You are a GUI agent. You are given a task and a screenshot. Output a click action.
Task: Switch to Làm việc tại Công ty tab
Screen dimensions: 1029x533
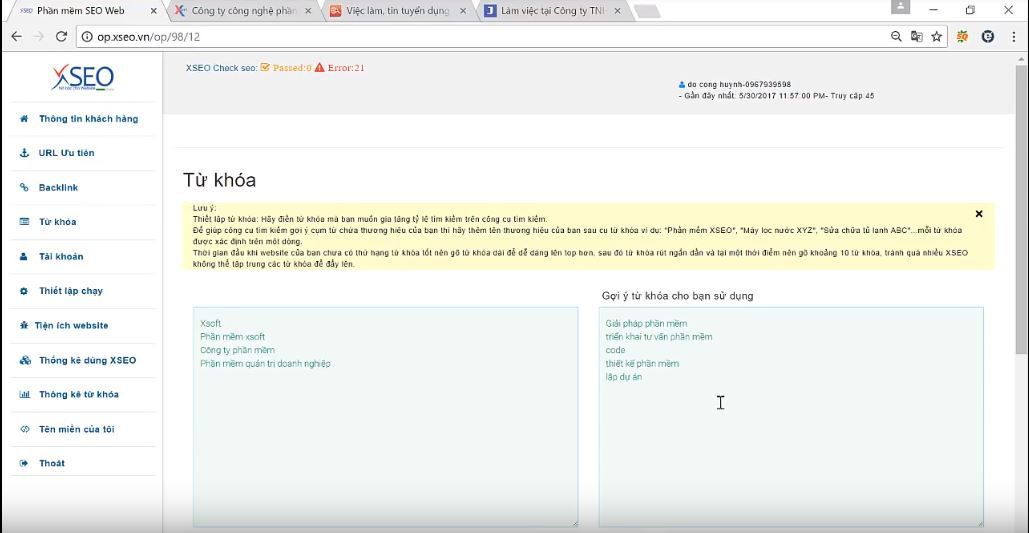[x=553, y=11]
